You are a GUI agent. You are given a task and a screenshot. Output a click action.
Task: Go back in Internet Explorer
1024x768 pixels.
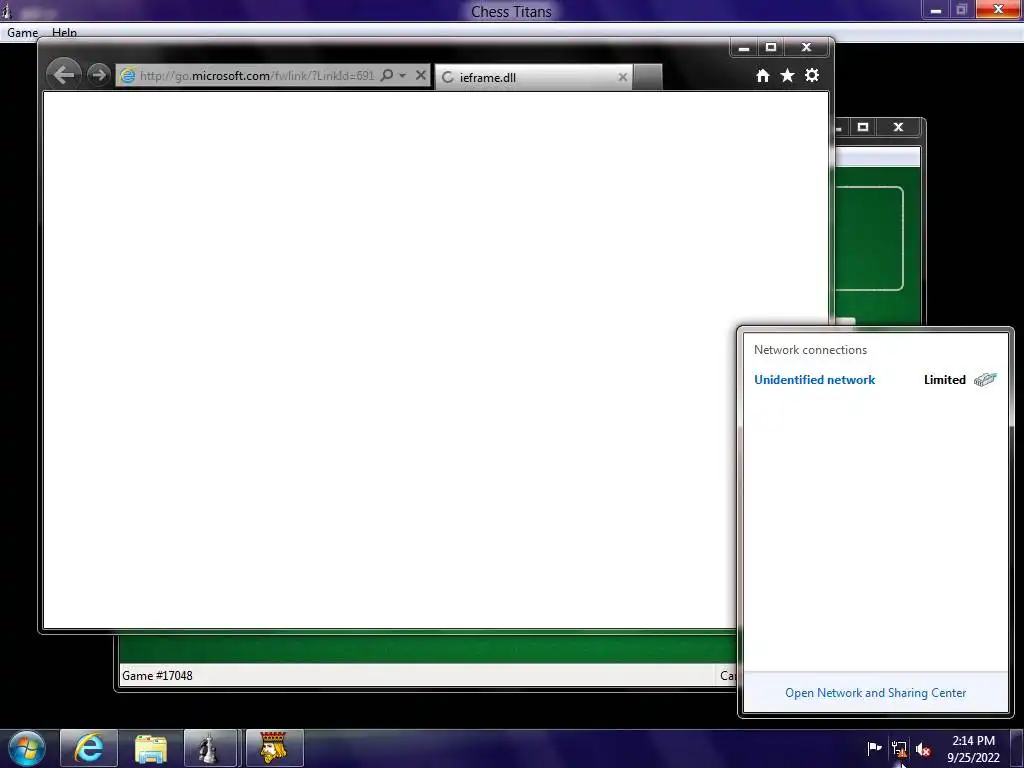(x=63, y=74)
